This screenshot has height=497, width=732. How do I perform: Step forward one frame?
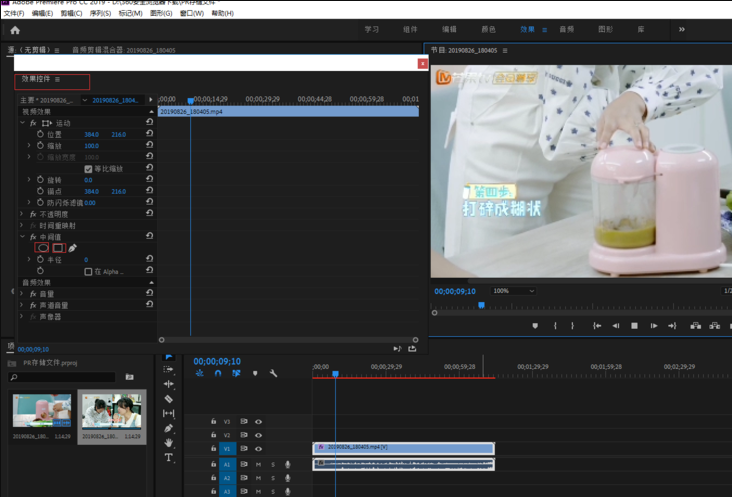pyautogui.click(x=654, y=326)
